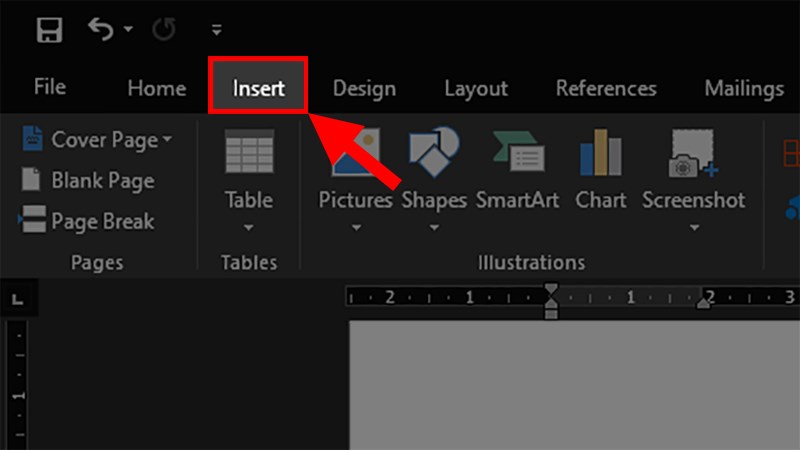This screenshot has height=450, width=800.
Task: Open the File tab
Action: pyautogui.click(x=50, y=87)
